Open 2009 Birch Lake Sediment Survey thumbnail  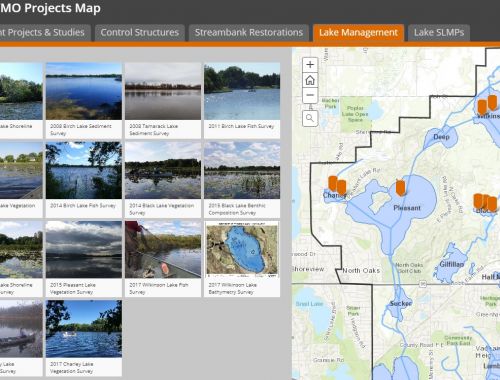[x=84, y=91]
